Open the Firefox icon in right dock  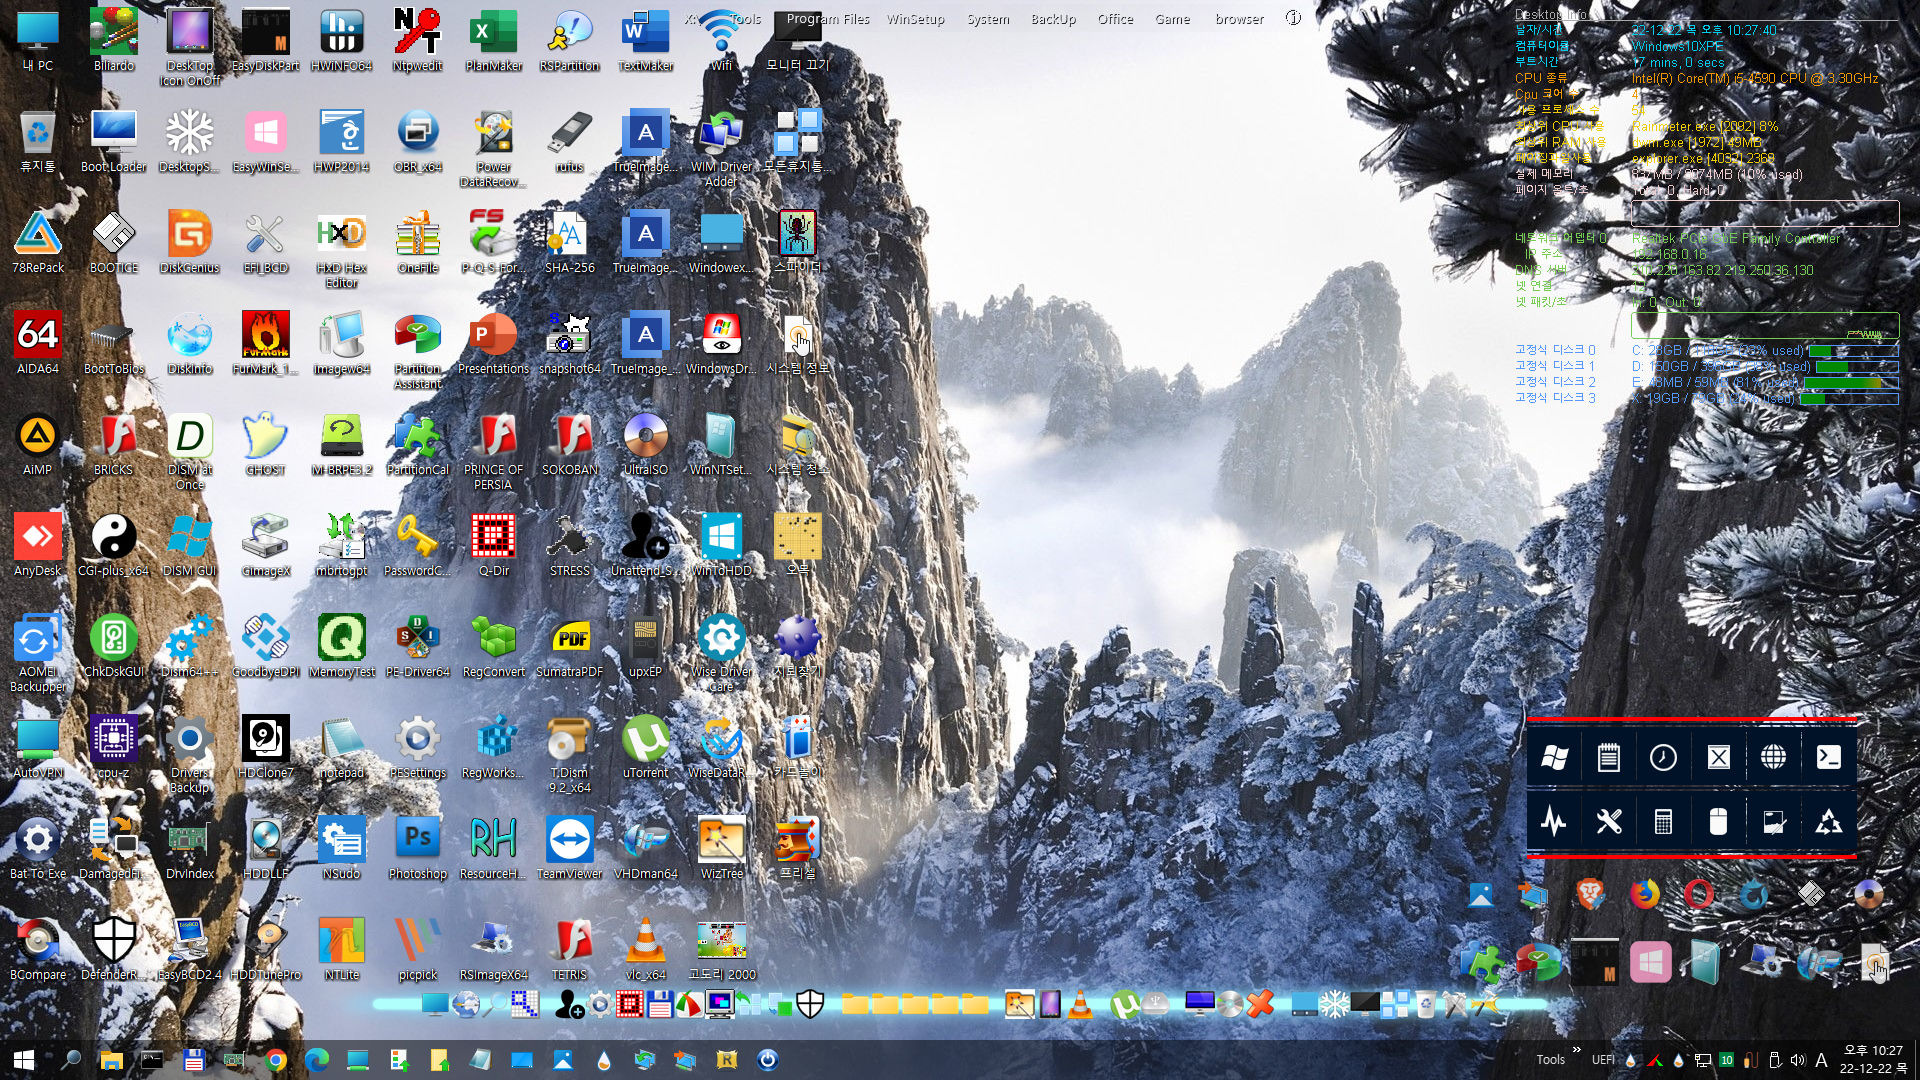[1644, 893]
